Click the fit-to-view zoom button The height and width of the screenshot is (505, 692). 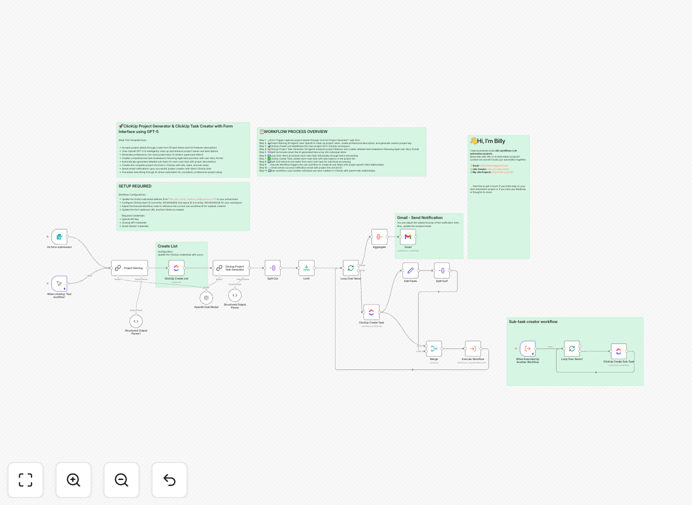pyautogui.click(x=26, y=480)
